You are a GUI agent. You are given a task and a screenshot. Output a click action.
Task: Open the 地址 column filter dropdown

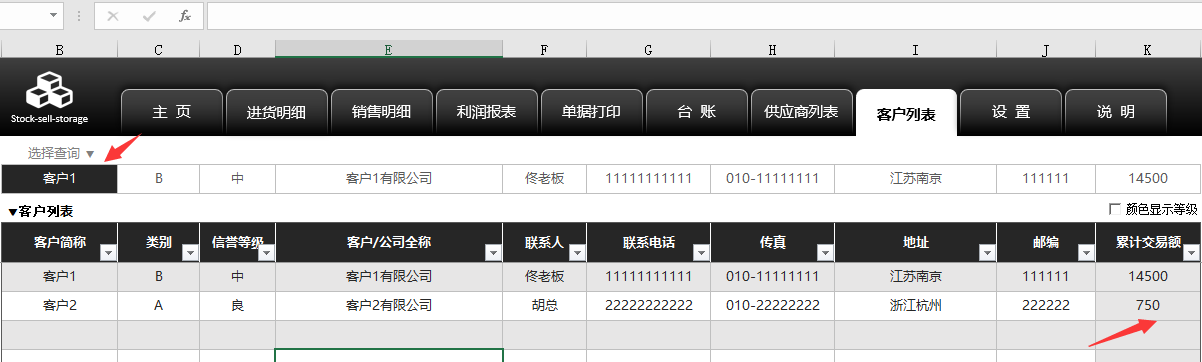pyautogui.click(x=987, y=254)
